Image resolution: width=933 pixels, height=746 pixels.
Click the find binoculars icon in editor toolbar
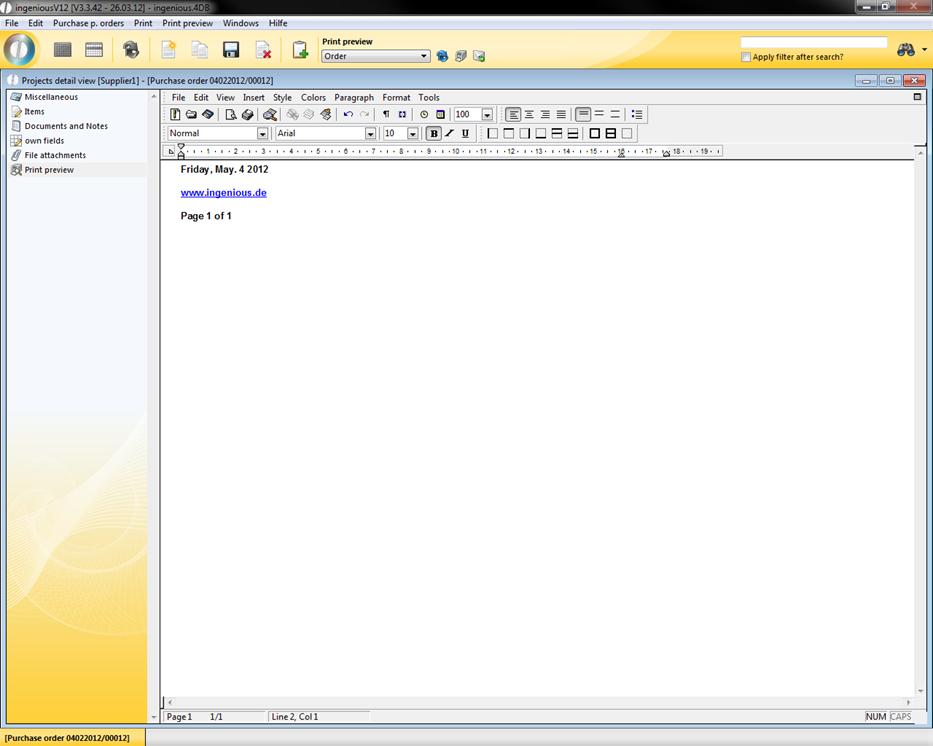tap(269, 115)
